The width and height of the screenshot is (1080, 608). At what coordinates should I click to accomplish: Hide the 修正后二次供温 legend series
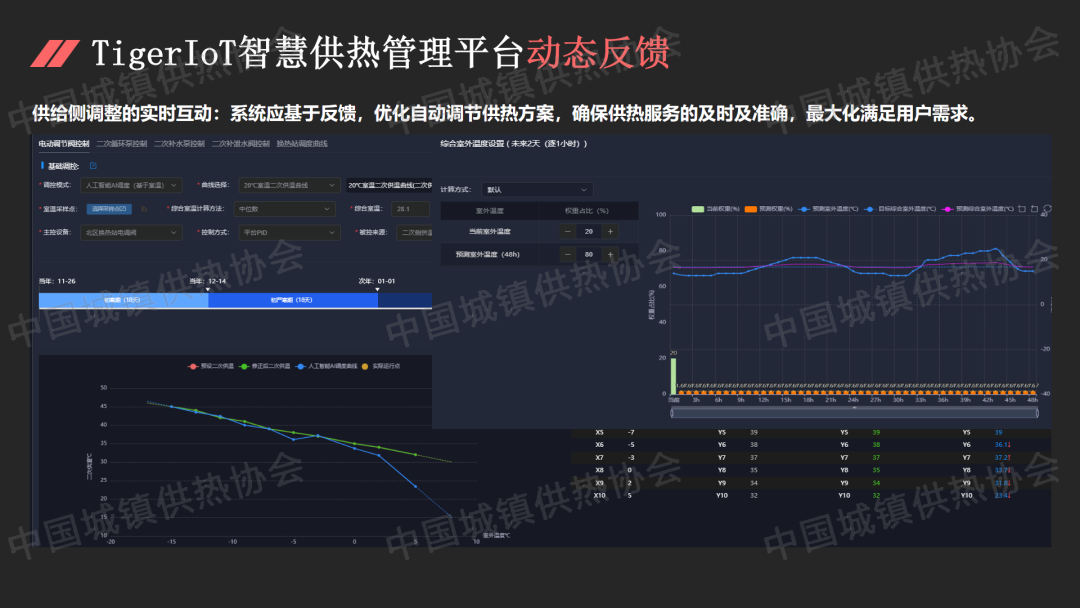pos(270,367)
